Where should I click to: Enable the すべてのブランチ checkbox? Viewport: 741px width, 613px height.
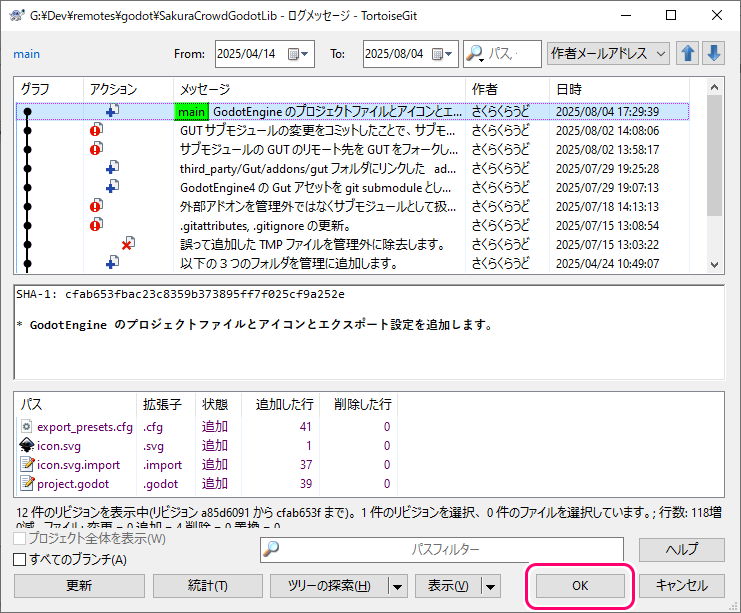[x=19, y=559]
